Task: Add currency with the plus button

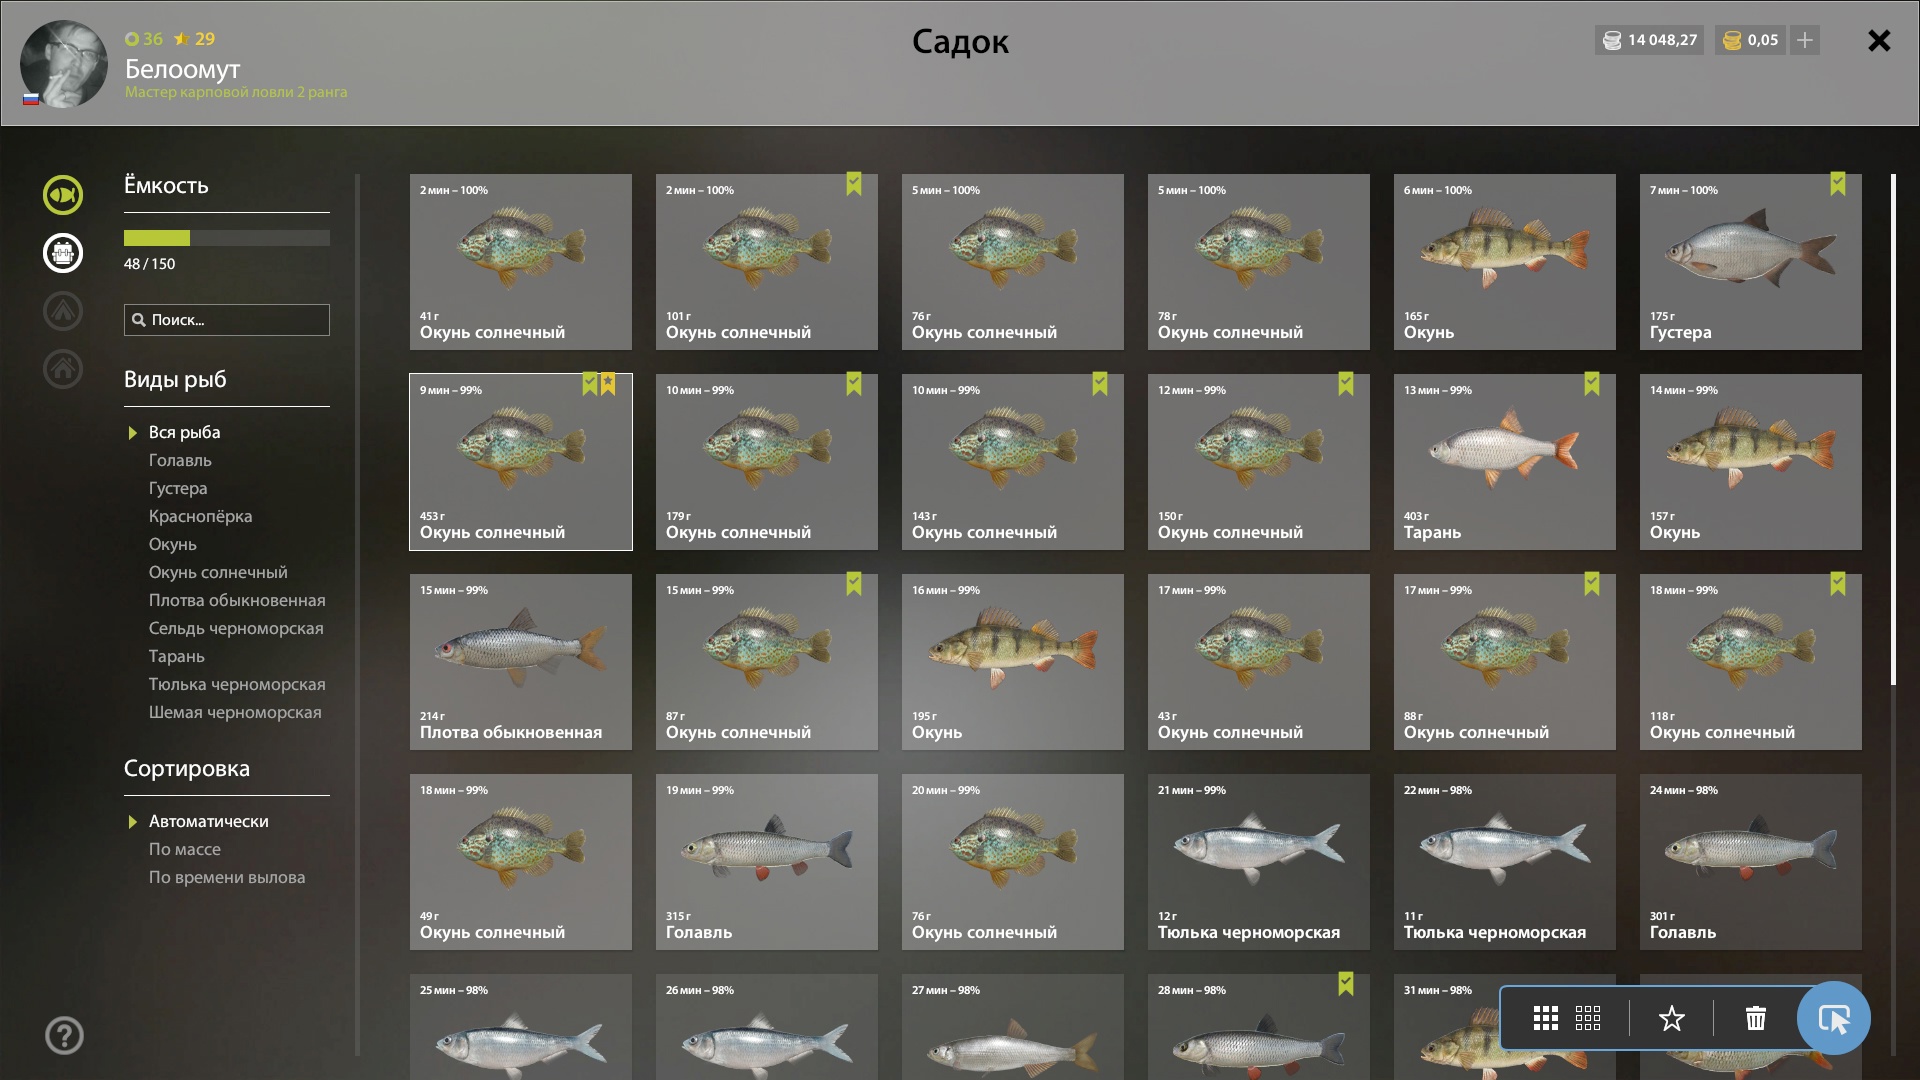Action: pos(1805,40)
